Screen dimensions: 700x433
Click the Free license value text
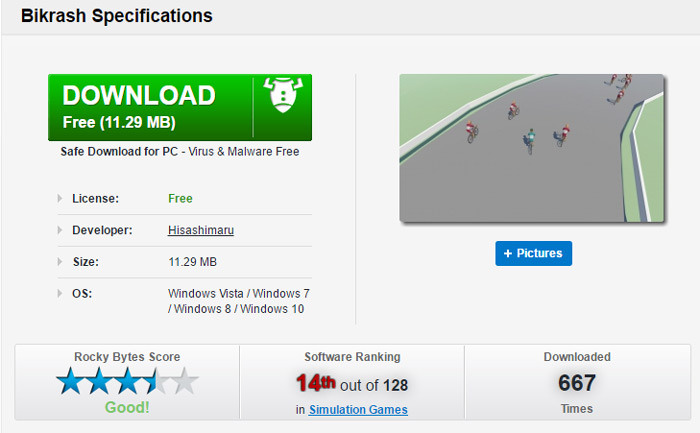click(180, 199)
